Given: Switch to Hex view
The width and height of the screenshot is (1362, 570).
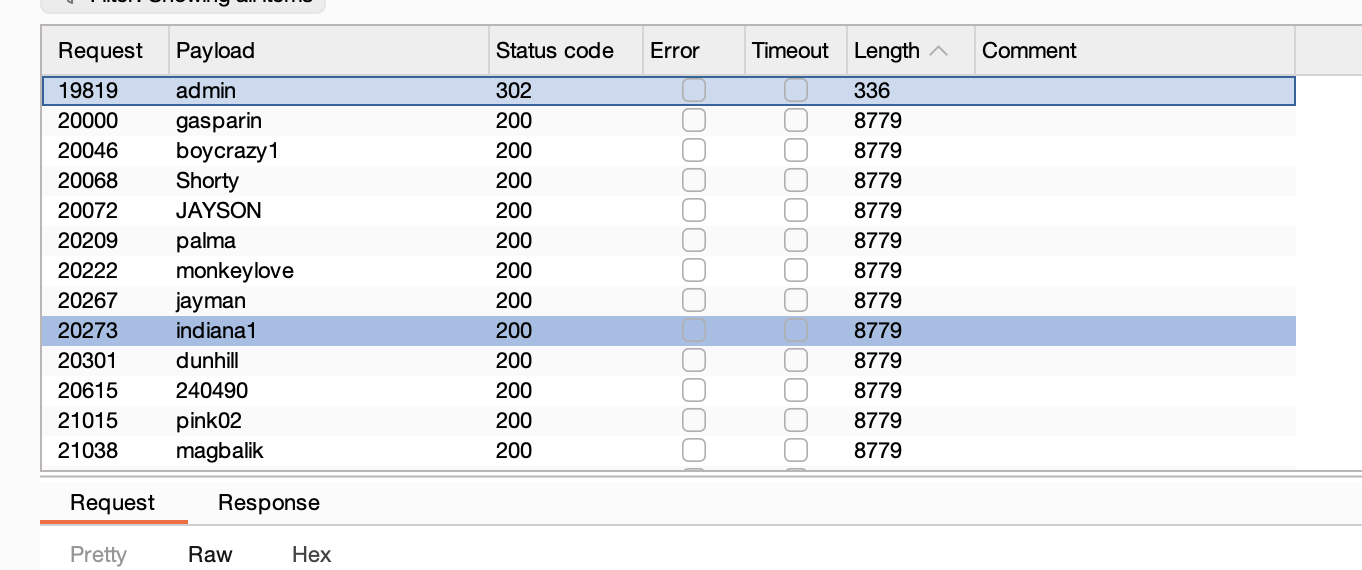Looking at the screenshot, I should [x=311, y=555].
